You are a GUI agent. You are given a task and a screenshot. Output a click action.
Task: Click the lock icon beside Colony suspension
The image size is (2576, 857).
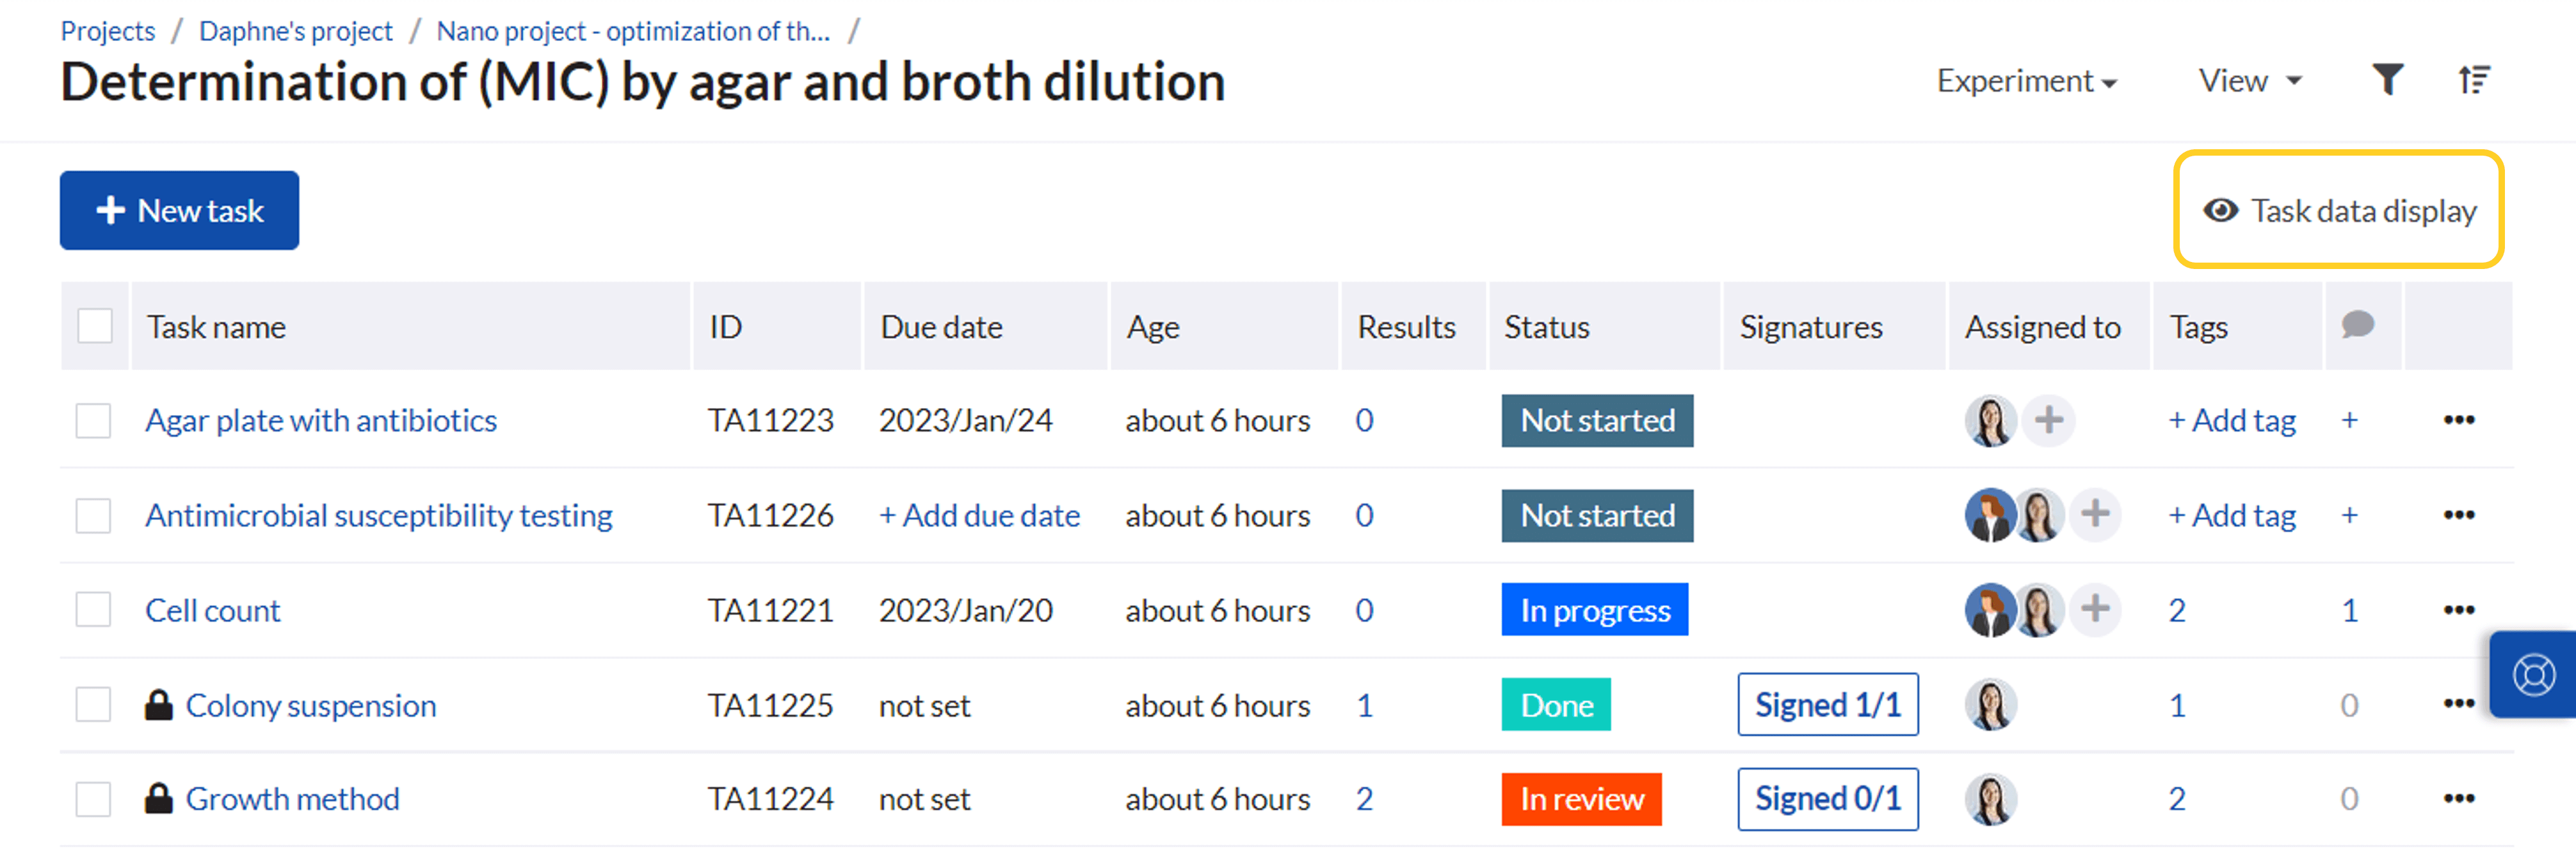tap(158, 705)
